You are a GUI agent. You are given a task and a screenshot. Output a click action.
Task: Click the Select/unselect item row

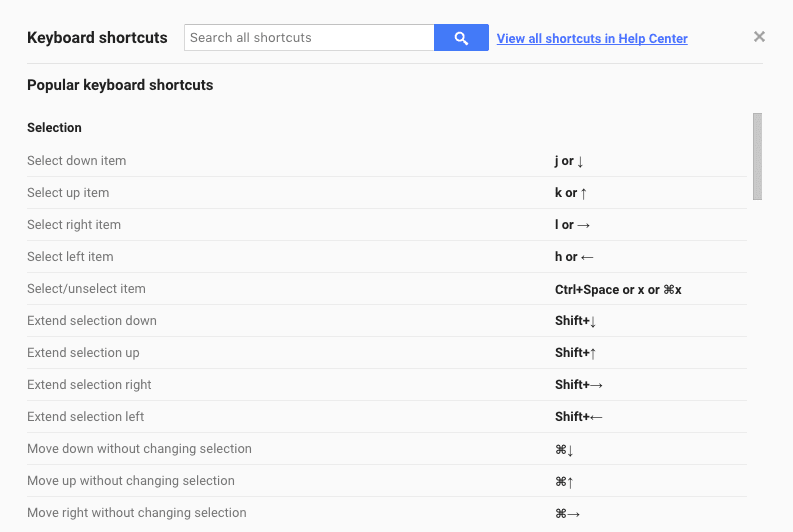pyautogui.click(x=86, y=289)
